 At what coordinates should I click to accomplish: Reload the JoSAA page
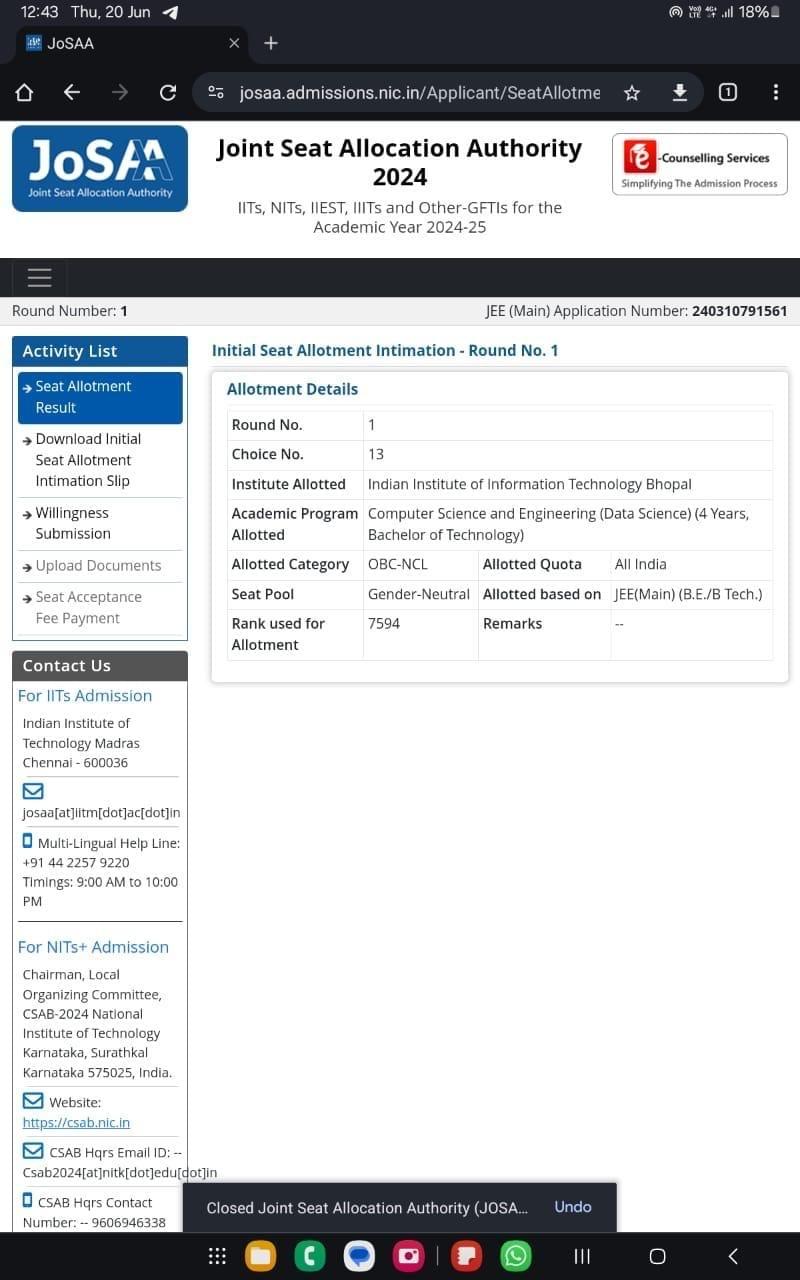point(168,93)
